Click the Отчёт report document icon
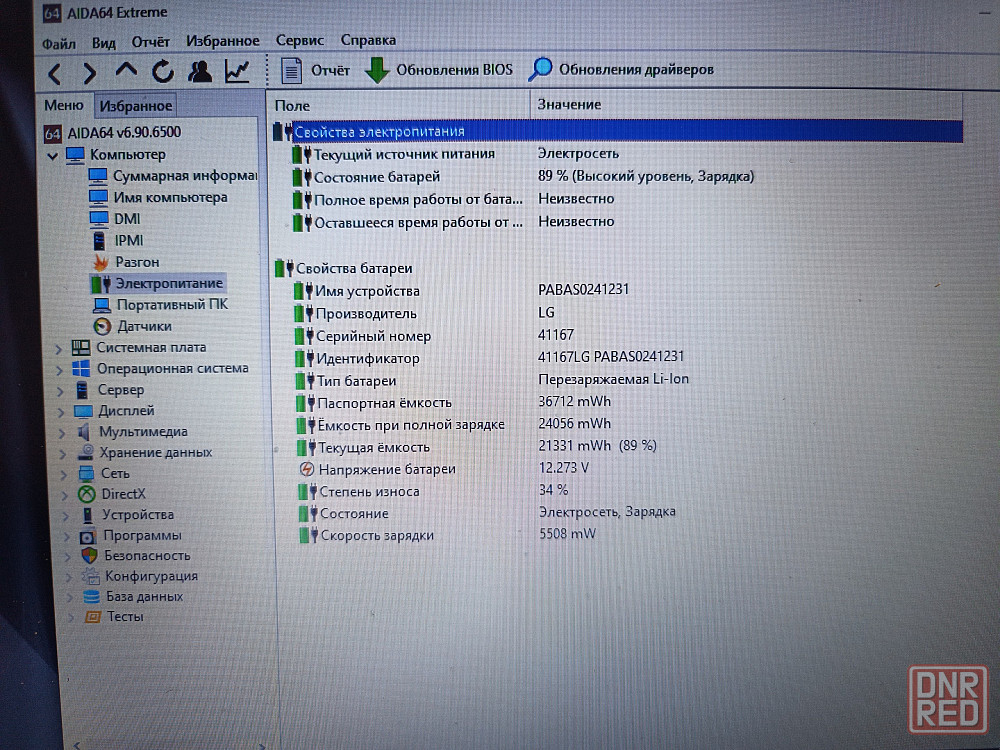The width and height of the screenshot is (1000, 750). pos(291,70)
